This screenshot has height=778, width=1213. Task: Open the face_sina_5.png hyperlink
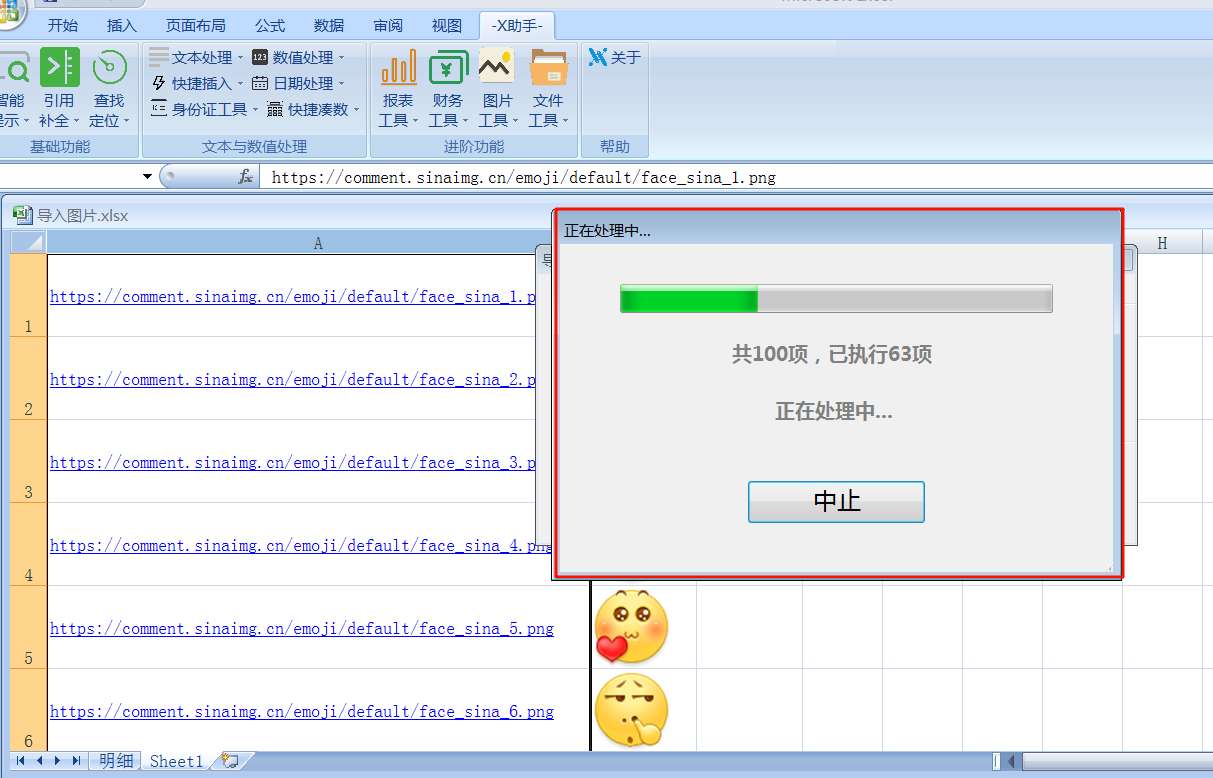click(301, 629)
